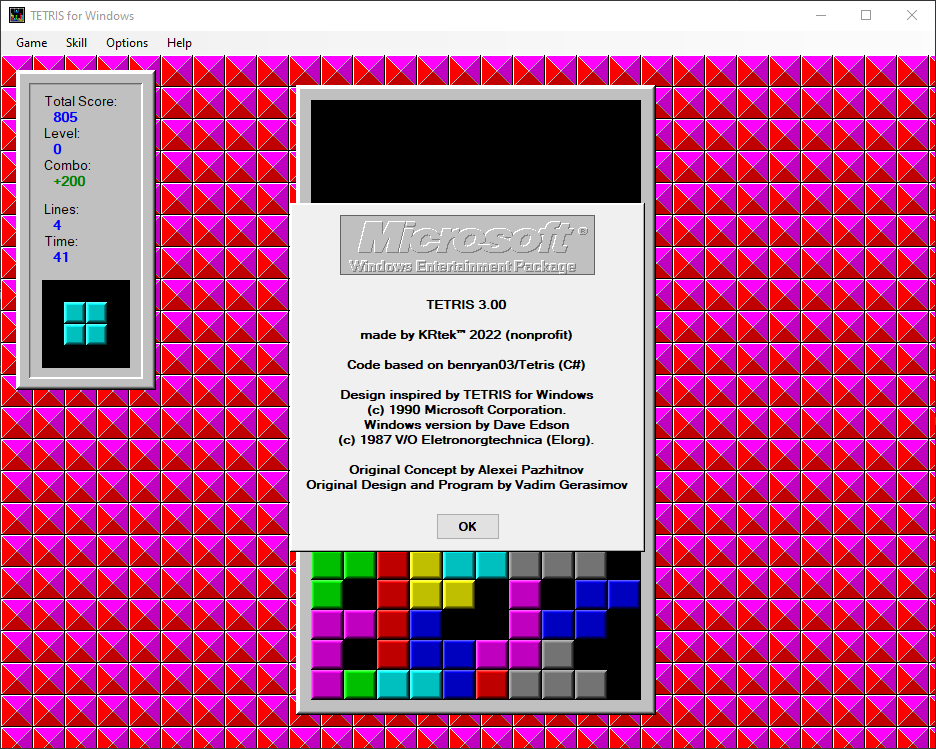The image size is (936, 749).
Task: Click the black empty upper playfield area
Action: pos(476,152)
